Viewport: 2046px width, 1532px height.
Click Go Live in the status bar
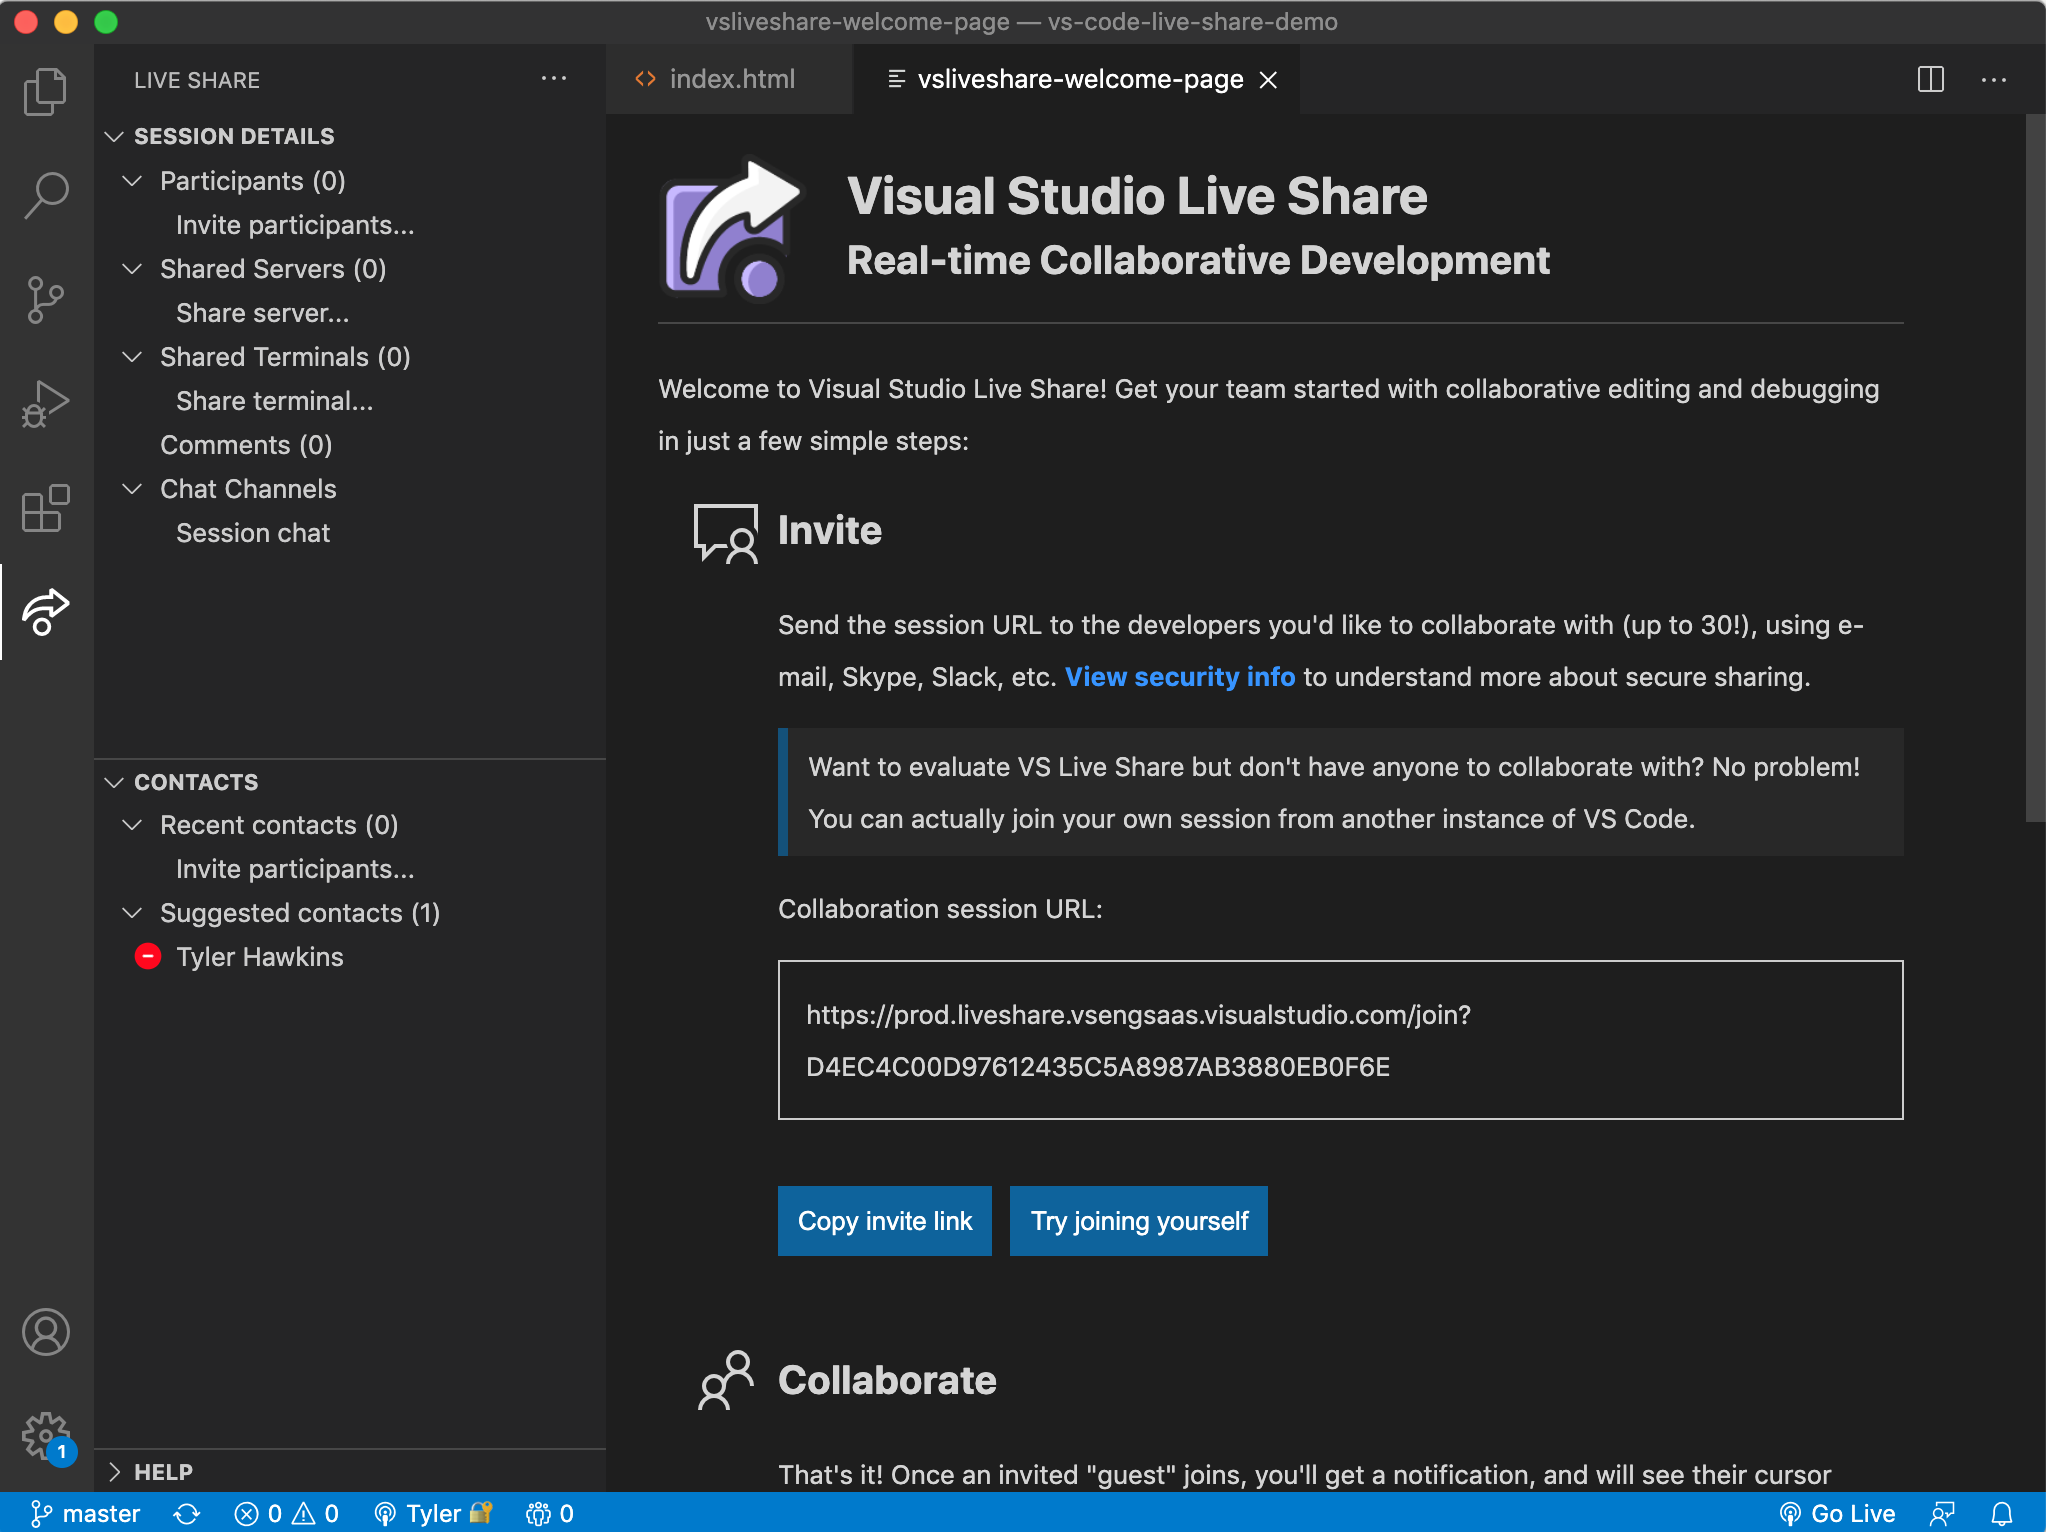(1838, 1513)
